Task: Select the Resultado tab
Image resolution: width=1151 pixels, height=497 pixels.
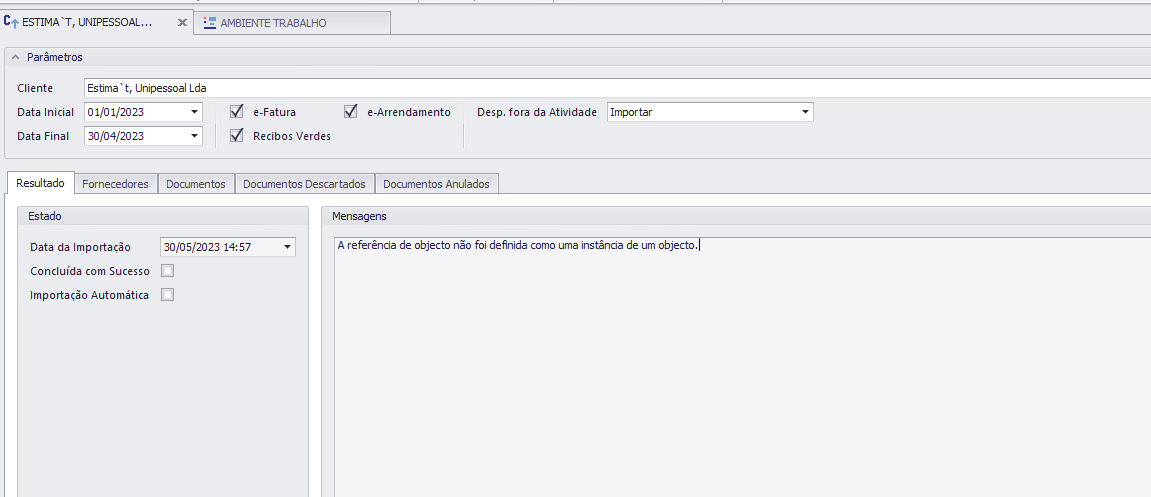Action: click(x=40, y=184)
